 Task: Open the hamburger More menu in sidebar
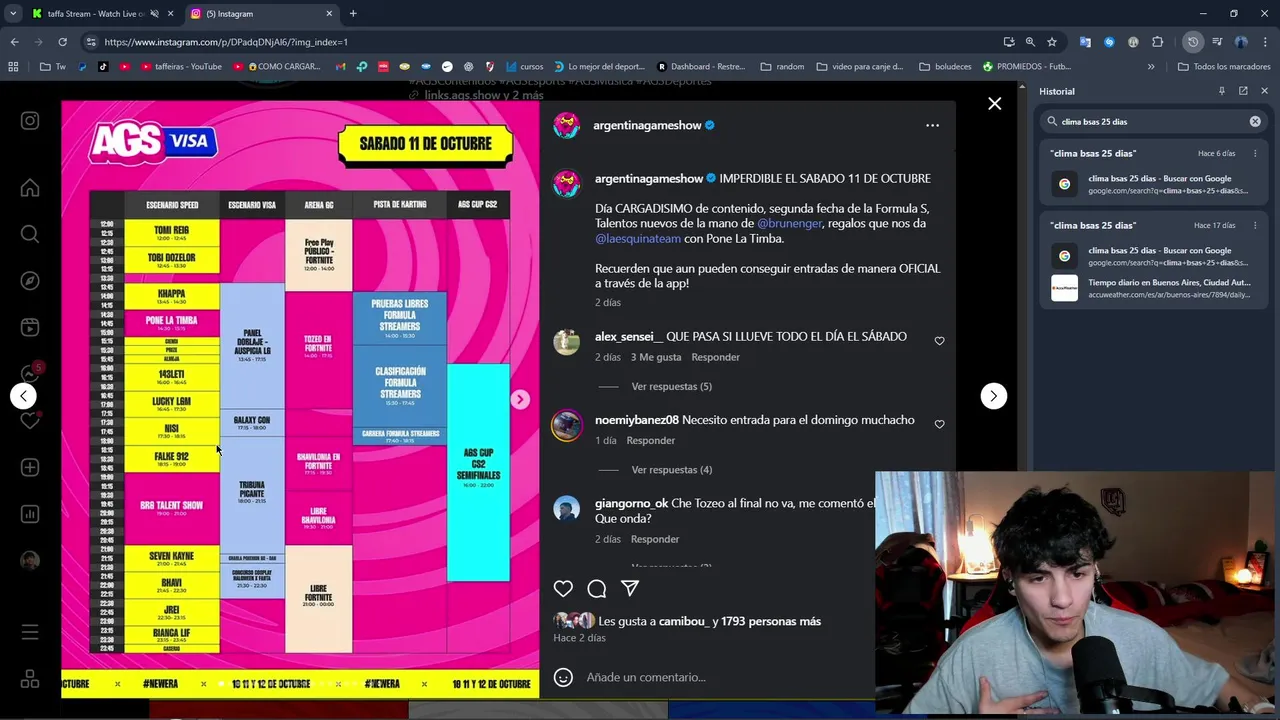[x=30, y=632]
